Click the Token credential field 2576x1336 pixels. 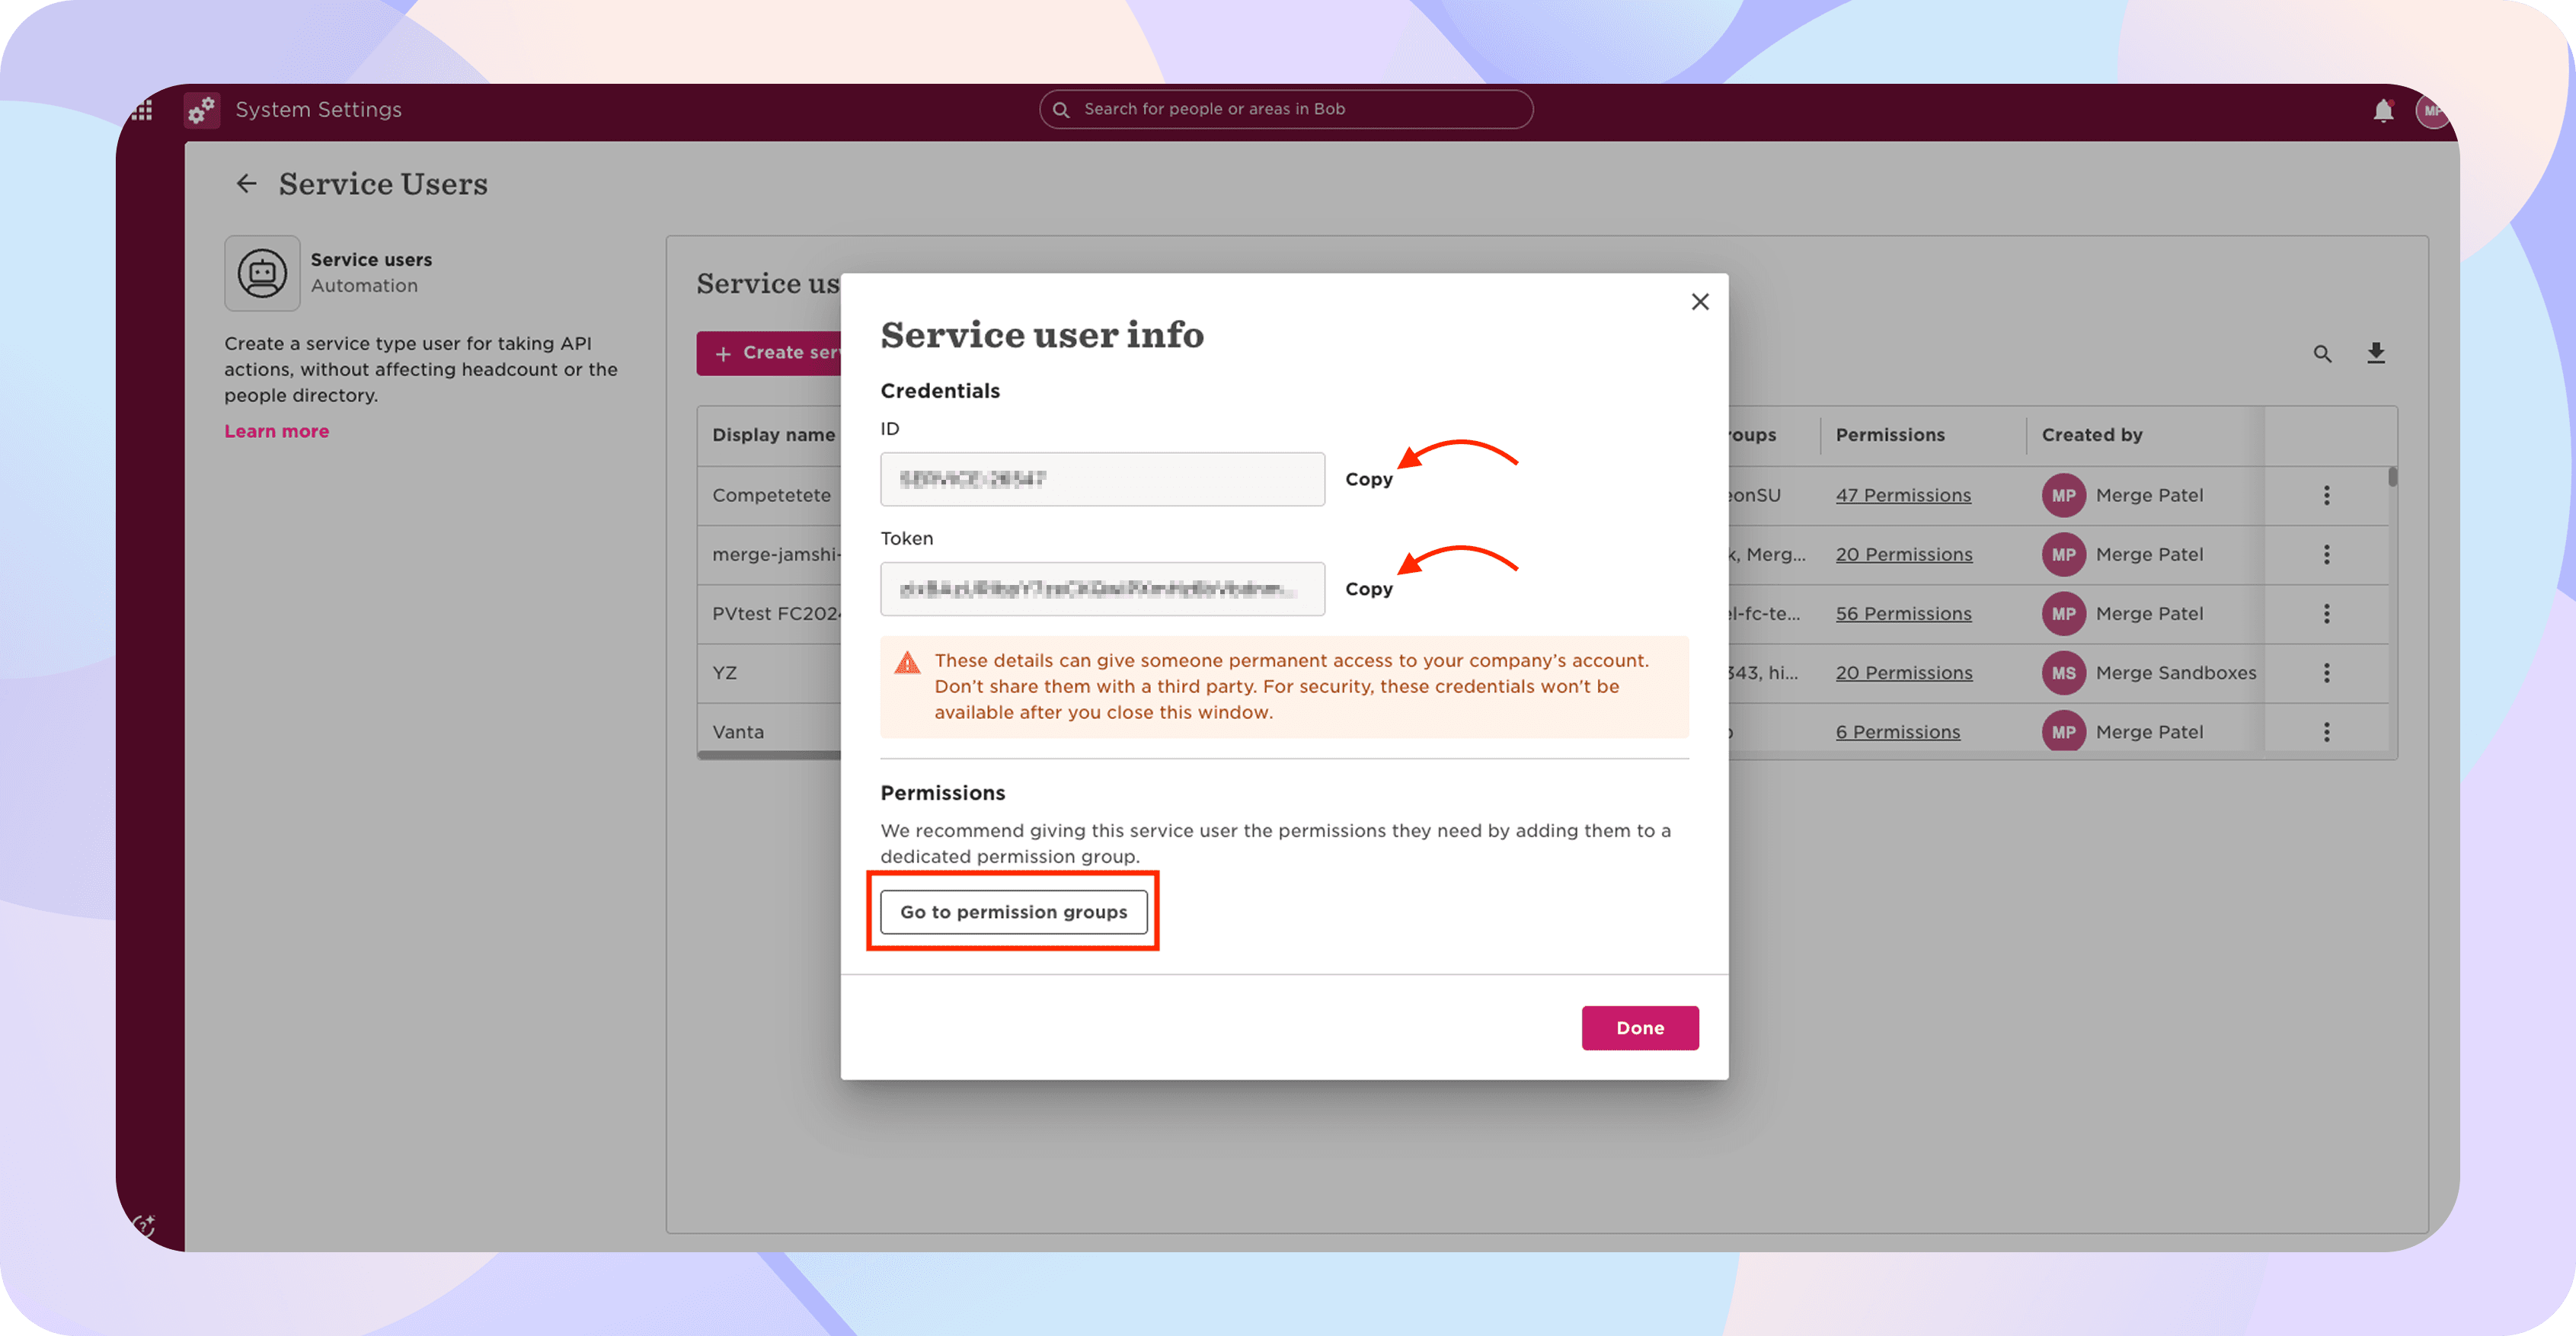1102,589
